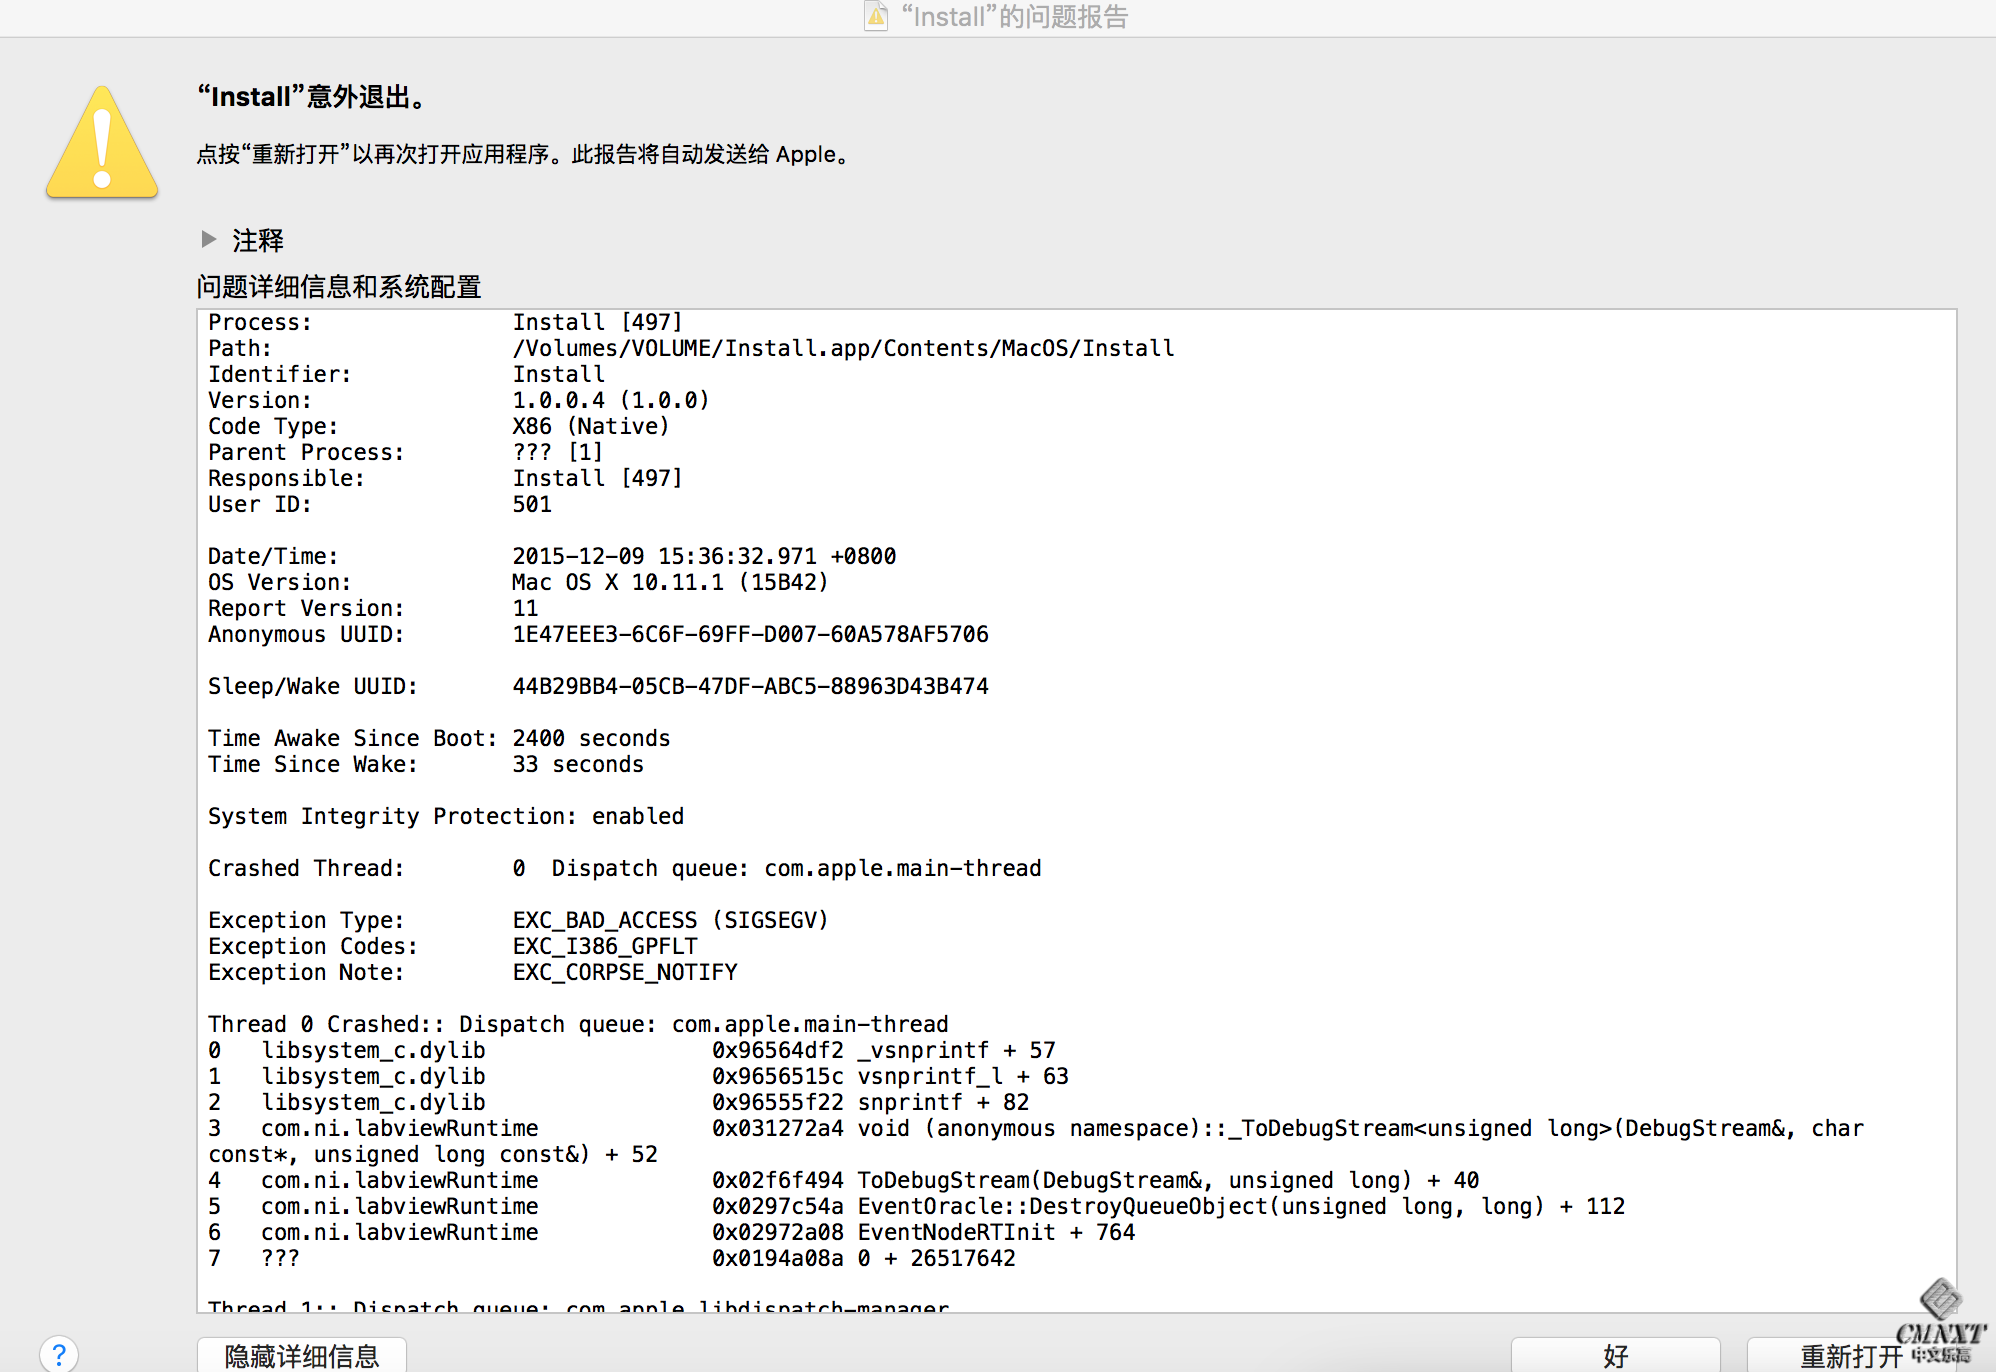Click the report document icon in title bar
Image resolution: width=1996 pixels, height=1372 pixels.
point(876,16)
